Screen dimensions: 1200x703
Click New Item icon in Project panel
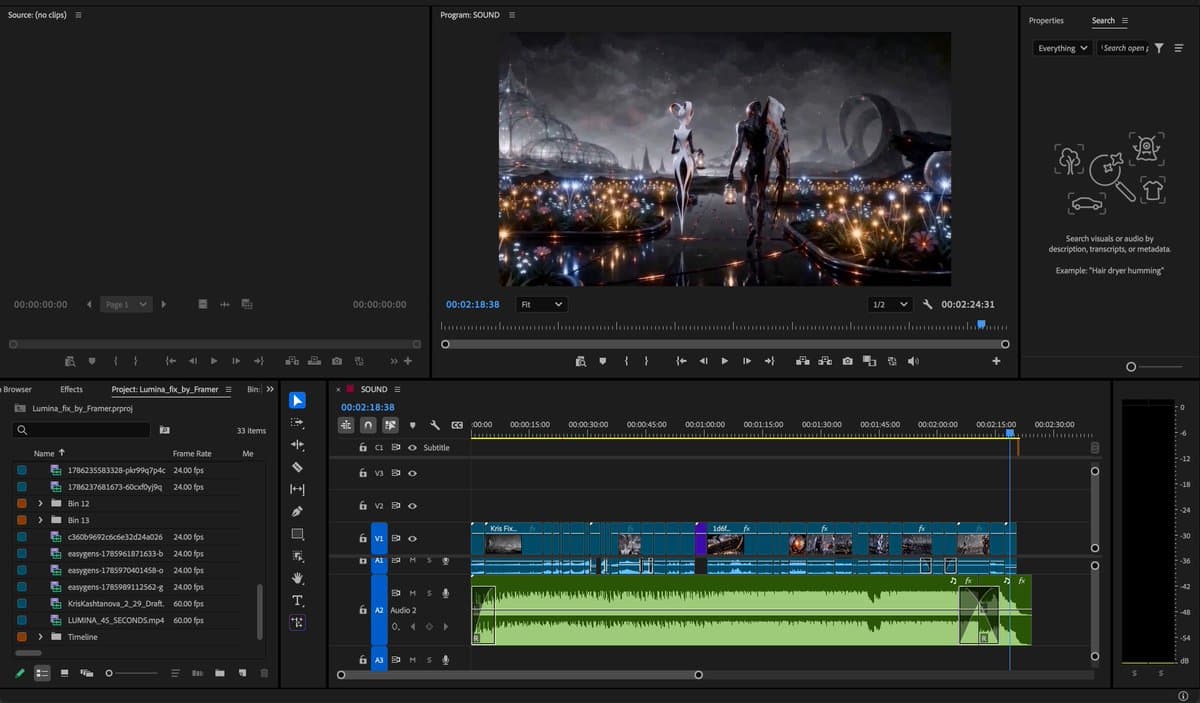(241, 673)
